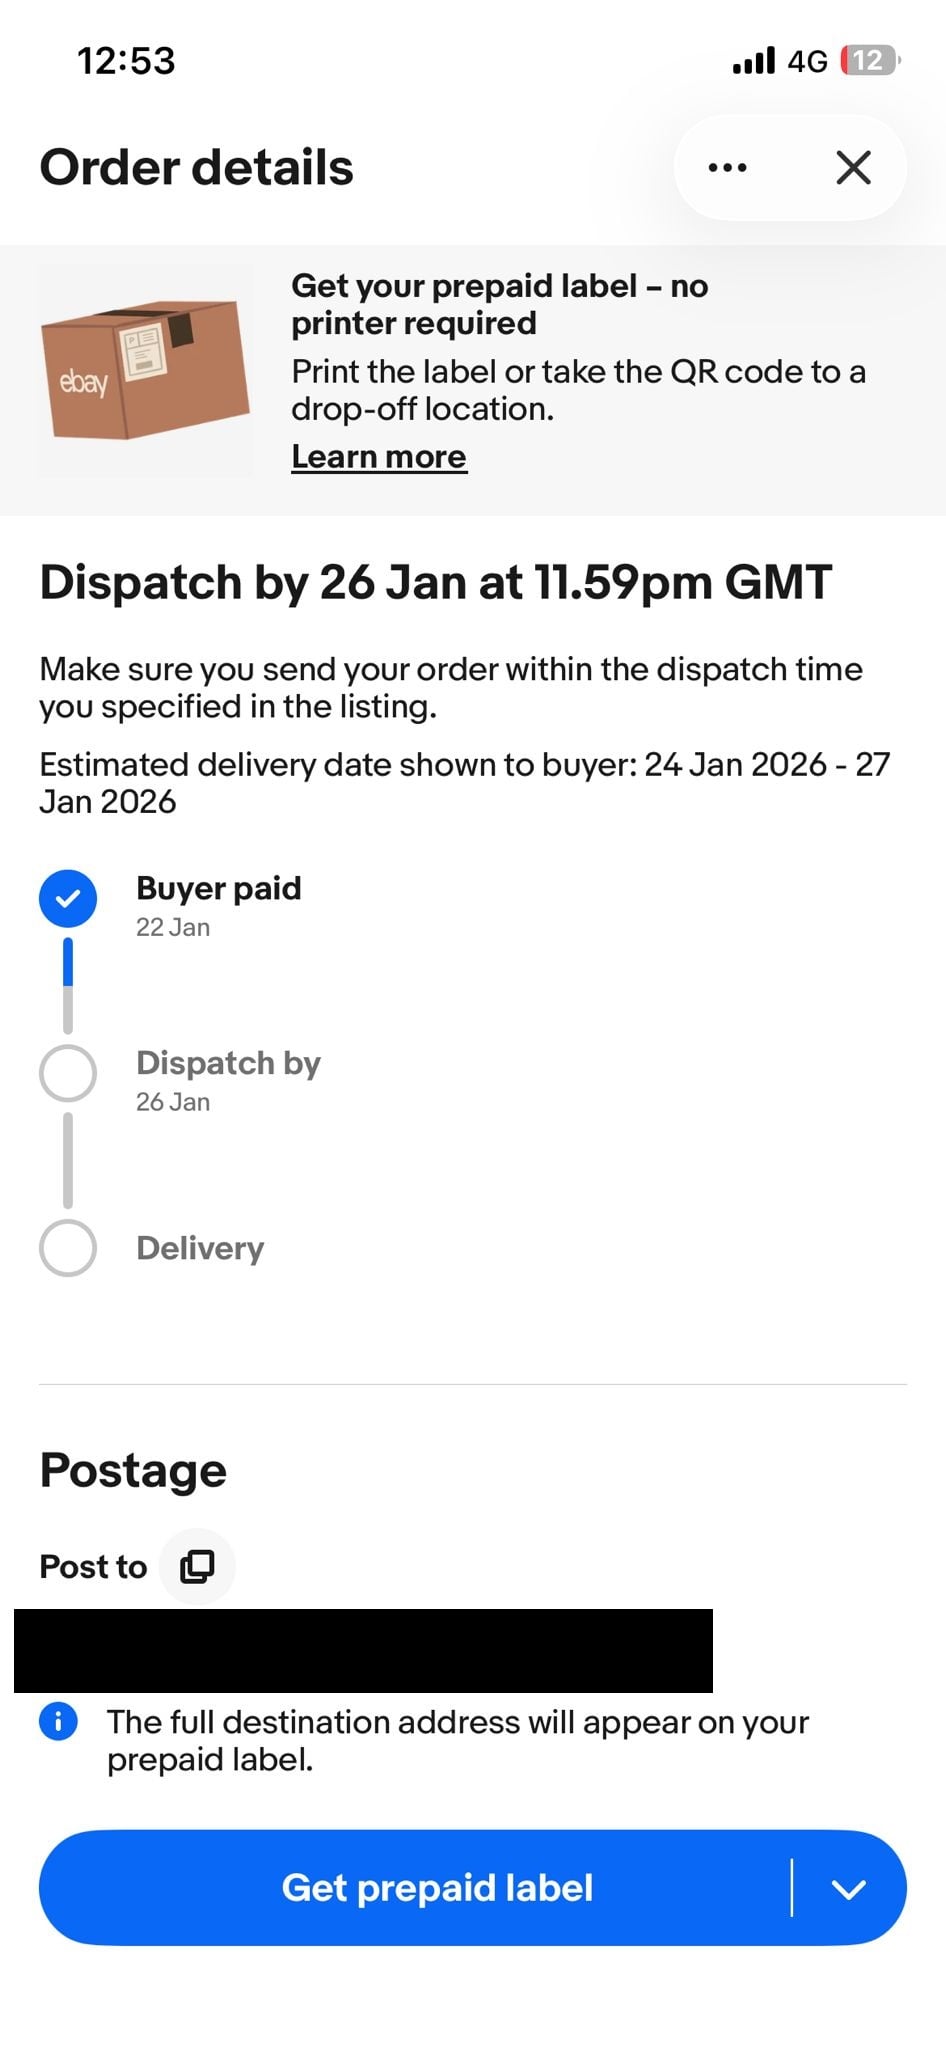Open the three-dot more options menu
This screenshot has width=946, height=2048.
[727, 167]
